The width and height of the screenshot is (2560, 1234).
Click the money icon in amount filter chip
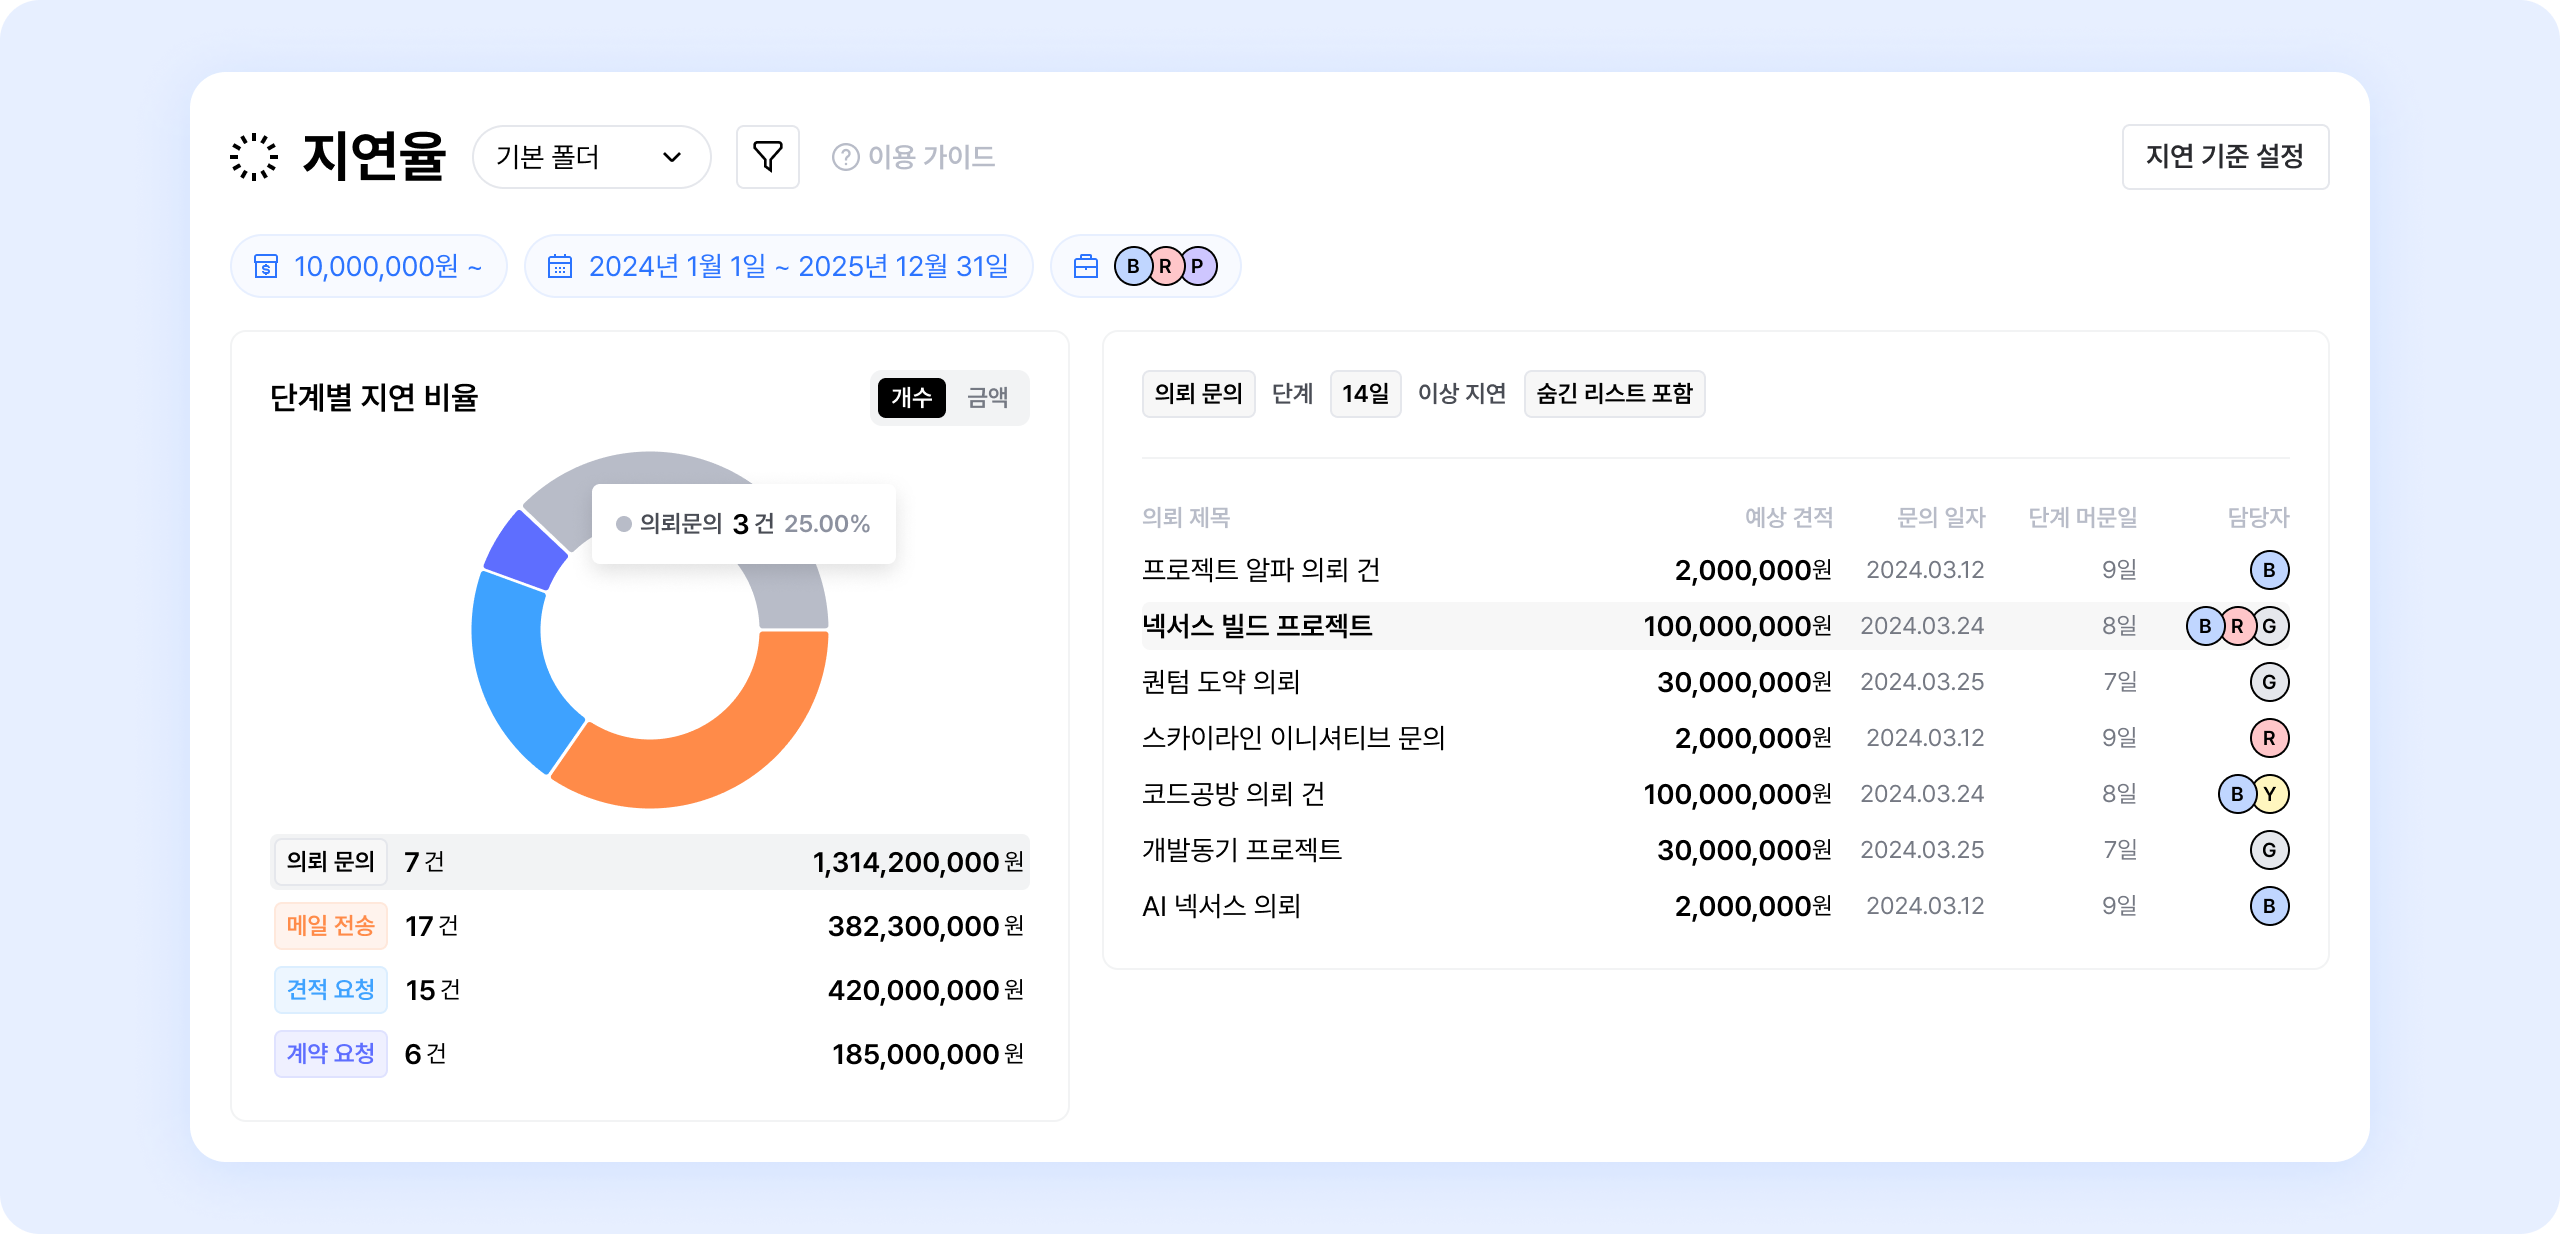266,266
